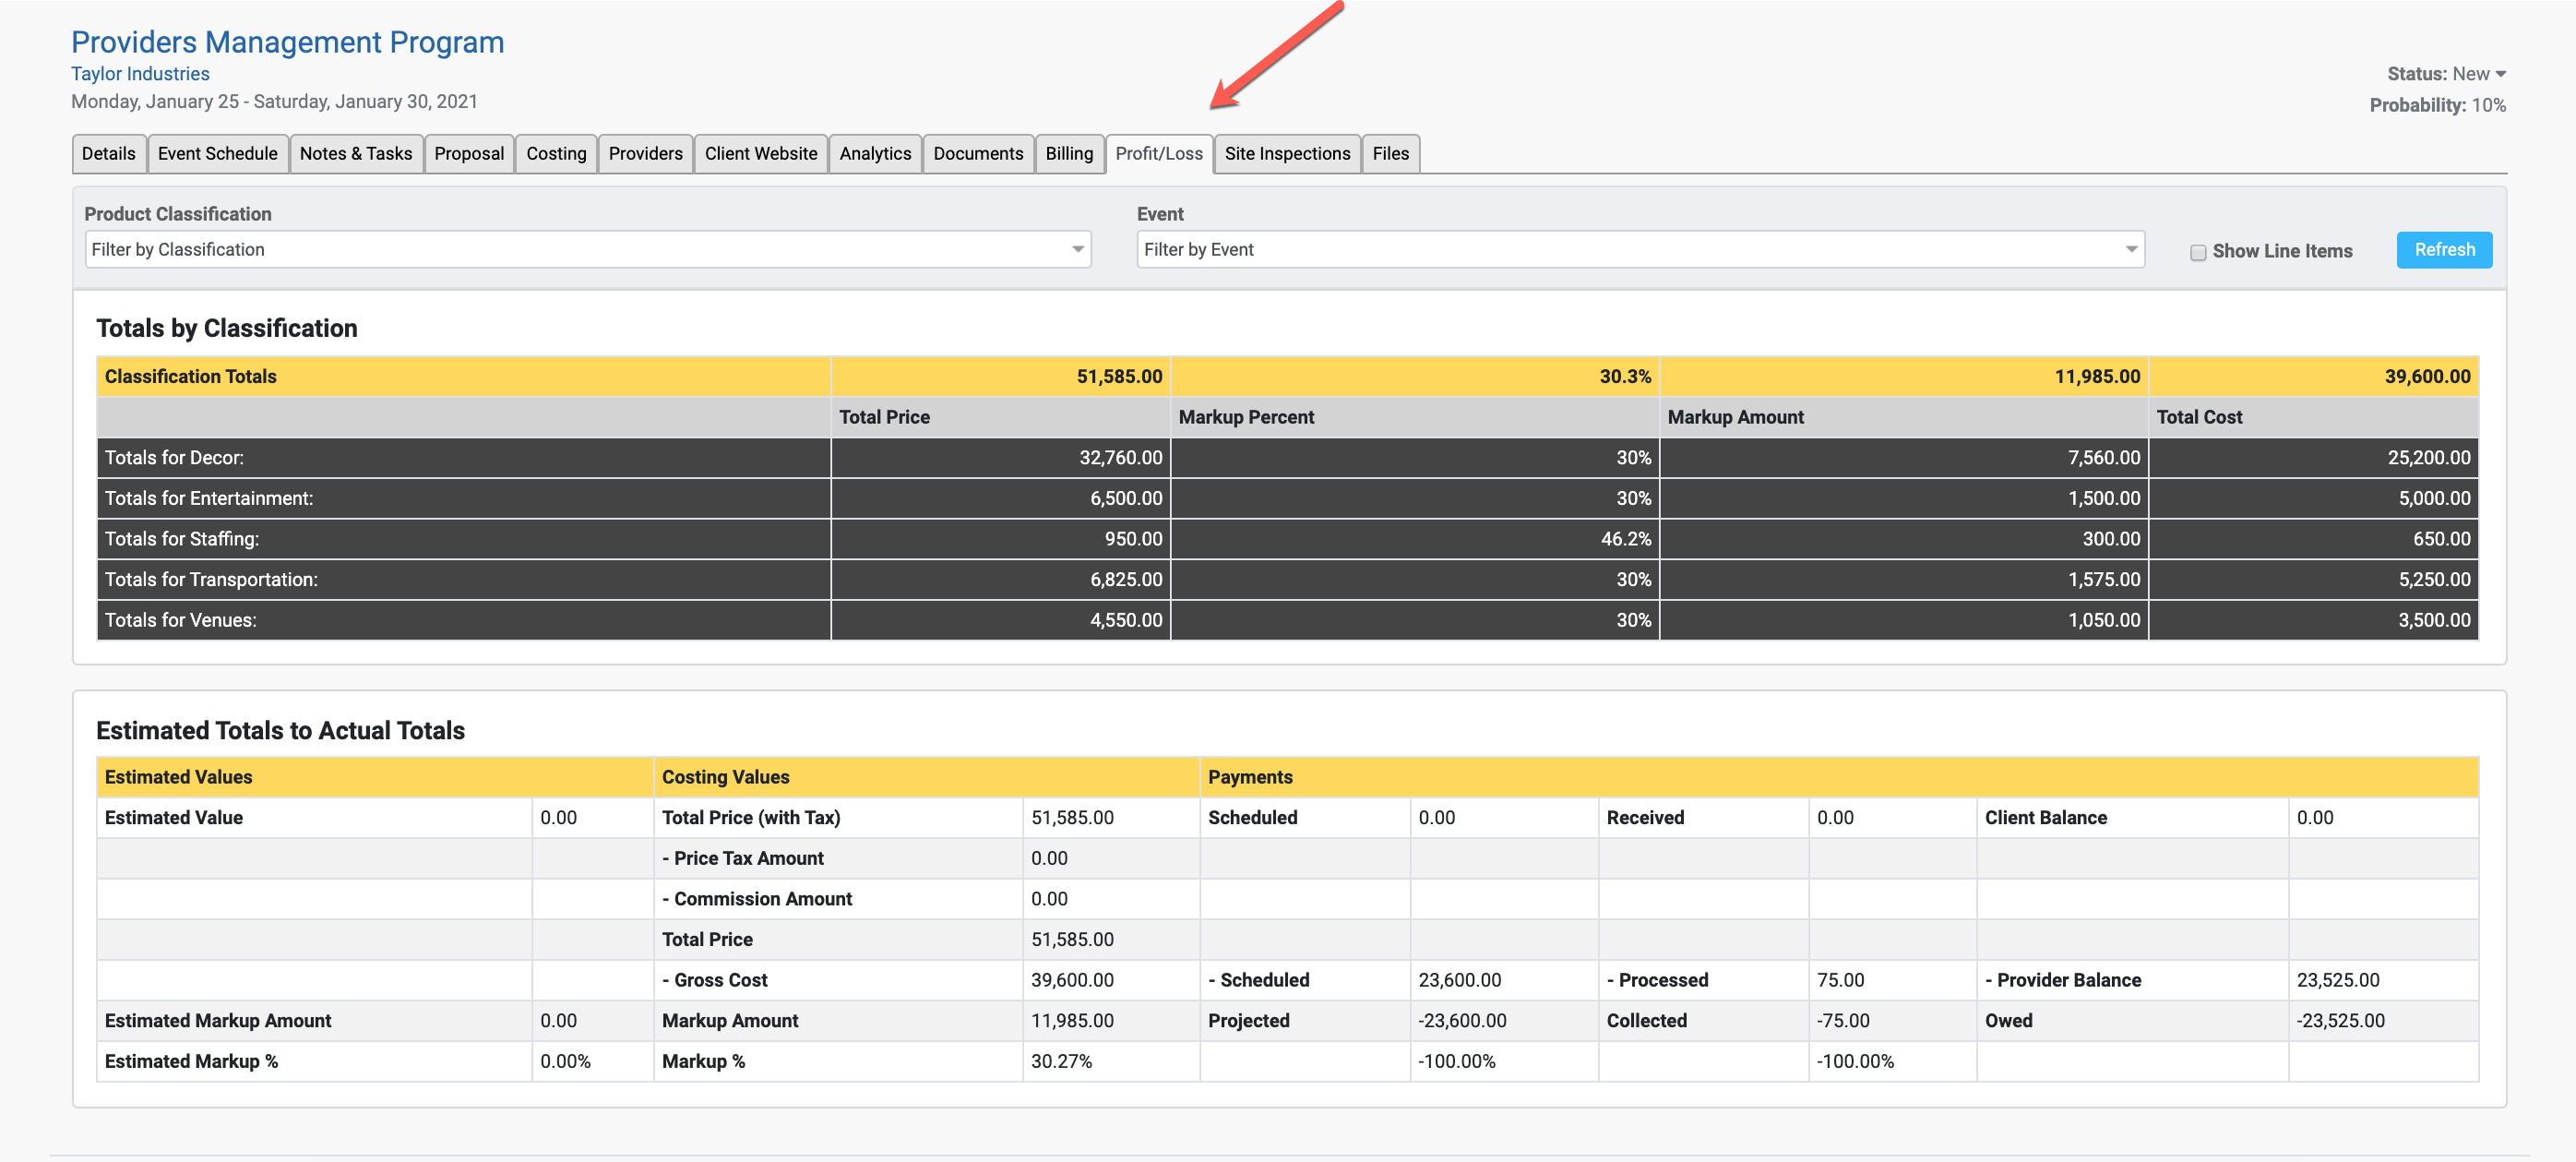Select the Costing tab
This screenshot has height=1162, width=2576.
point(556,154)
